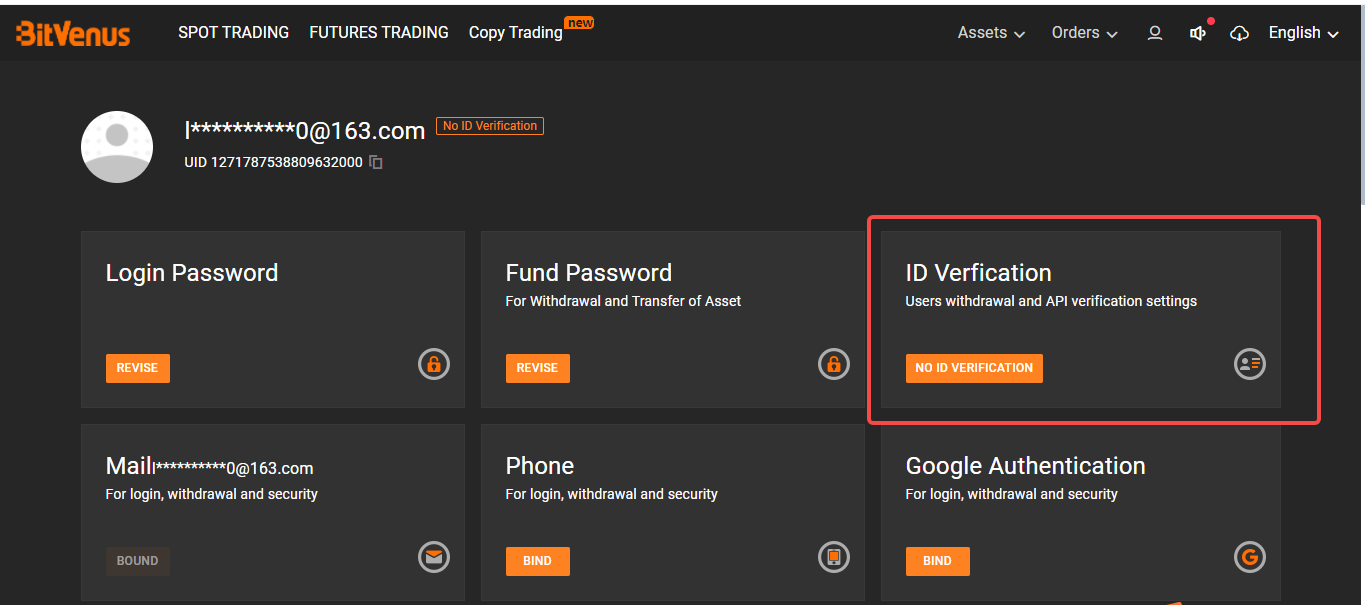
Task: Click the BOUND button under Mail
Action: tap(138, 561)
